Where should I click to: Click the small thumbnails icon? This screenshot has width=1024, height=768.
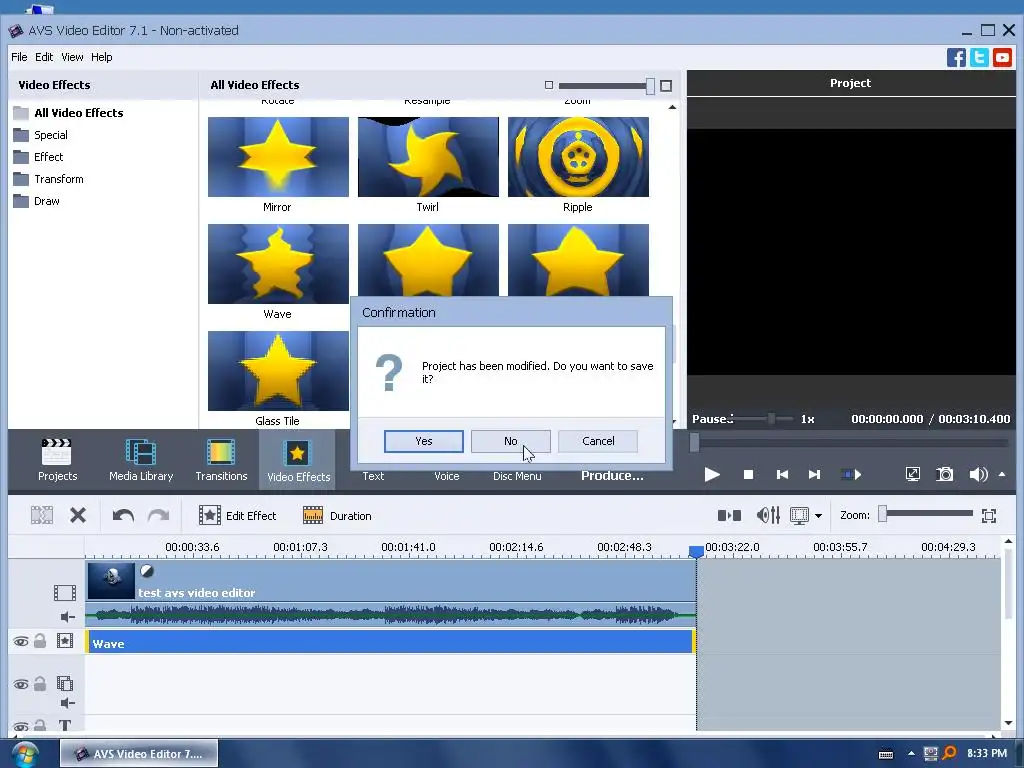pyautogui.click(x=549, y=86)
